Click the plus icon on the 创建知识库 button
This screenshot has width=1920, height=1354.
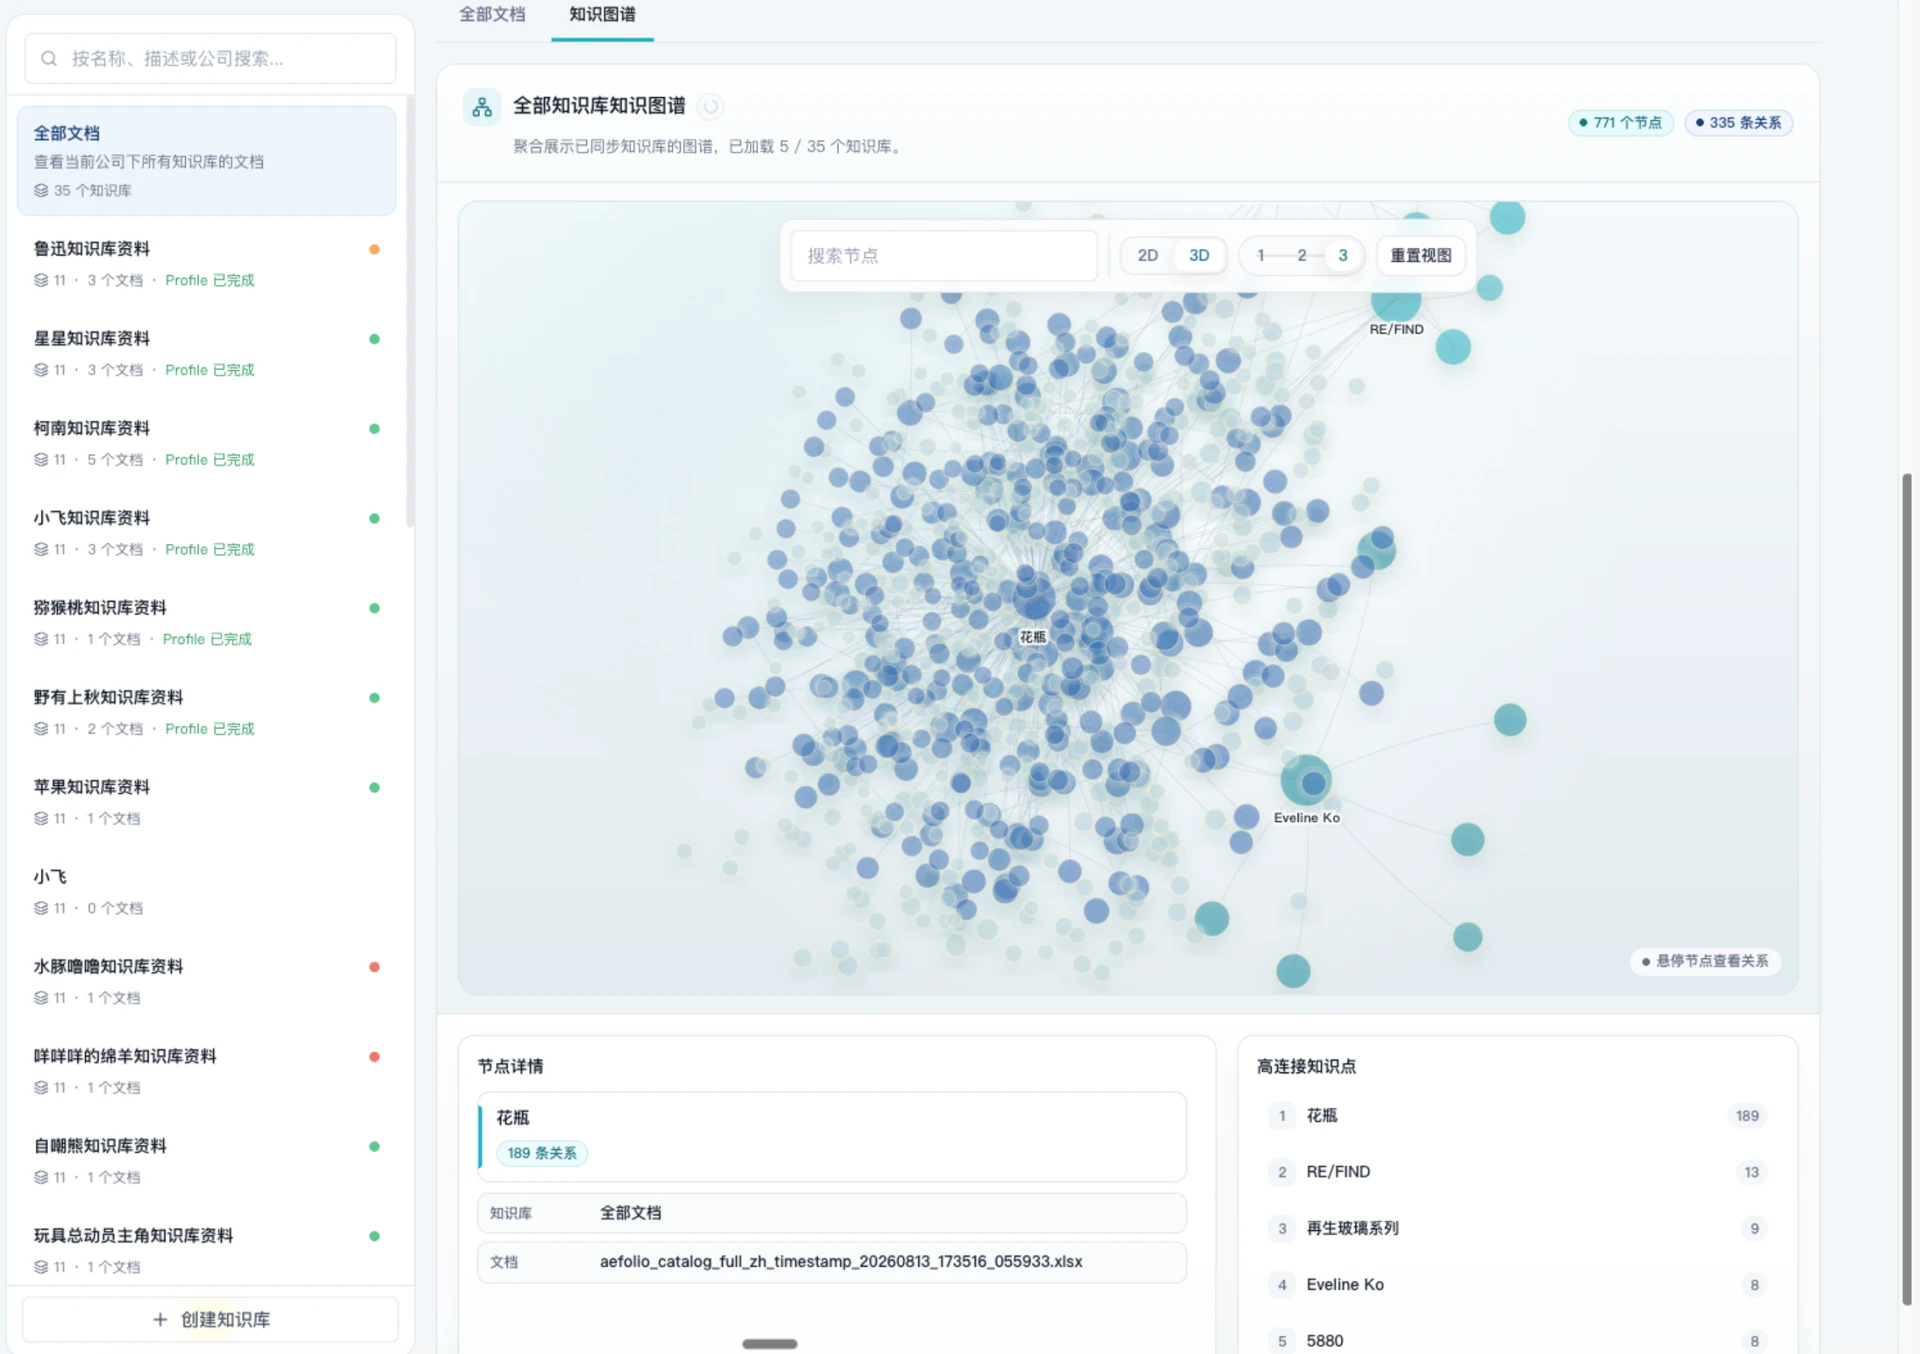[160, 1319]
